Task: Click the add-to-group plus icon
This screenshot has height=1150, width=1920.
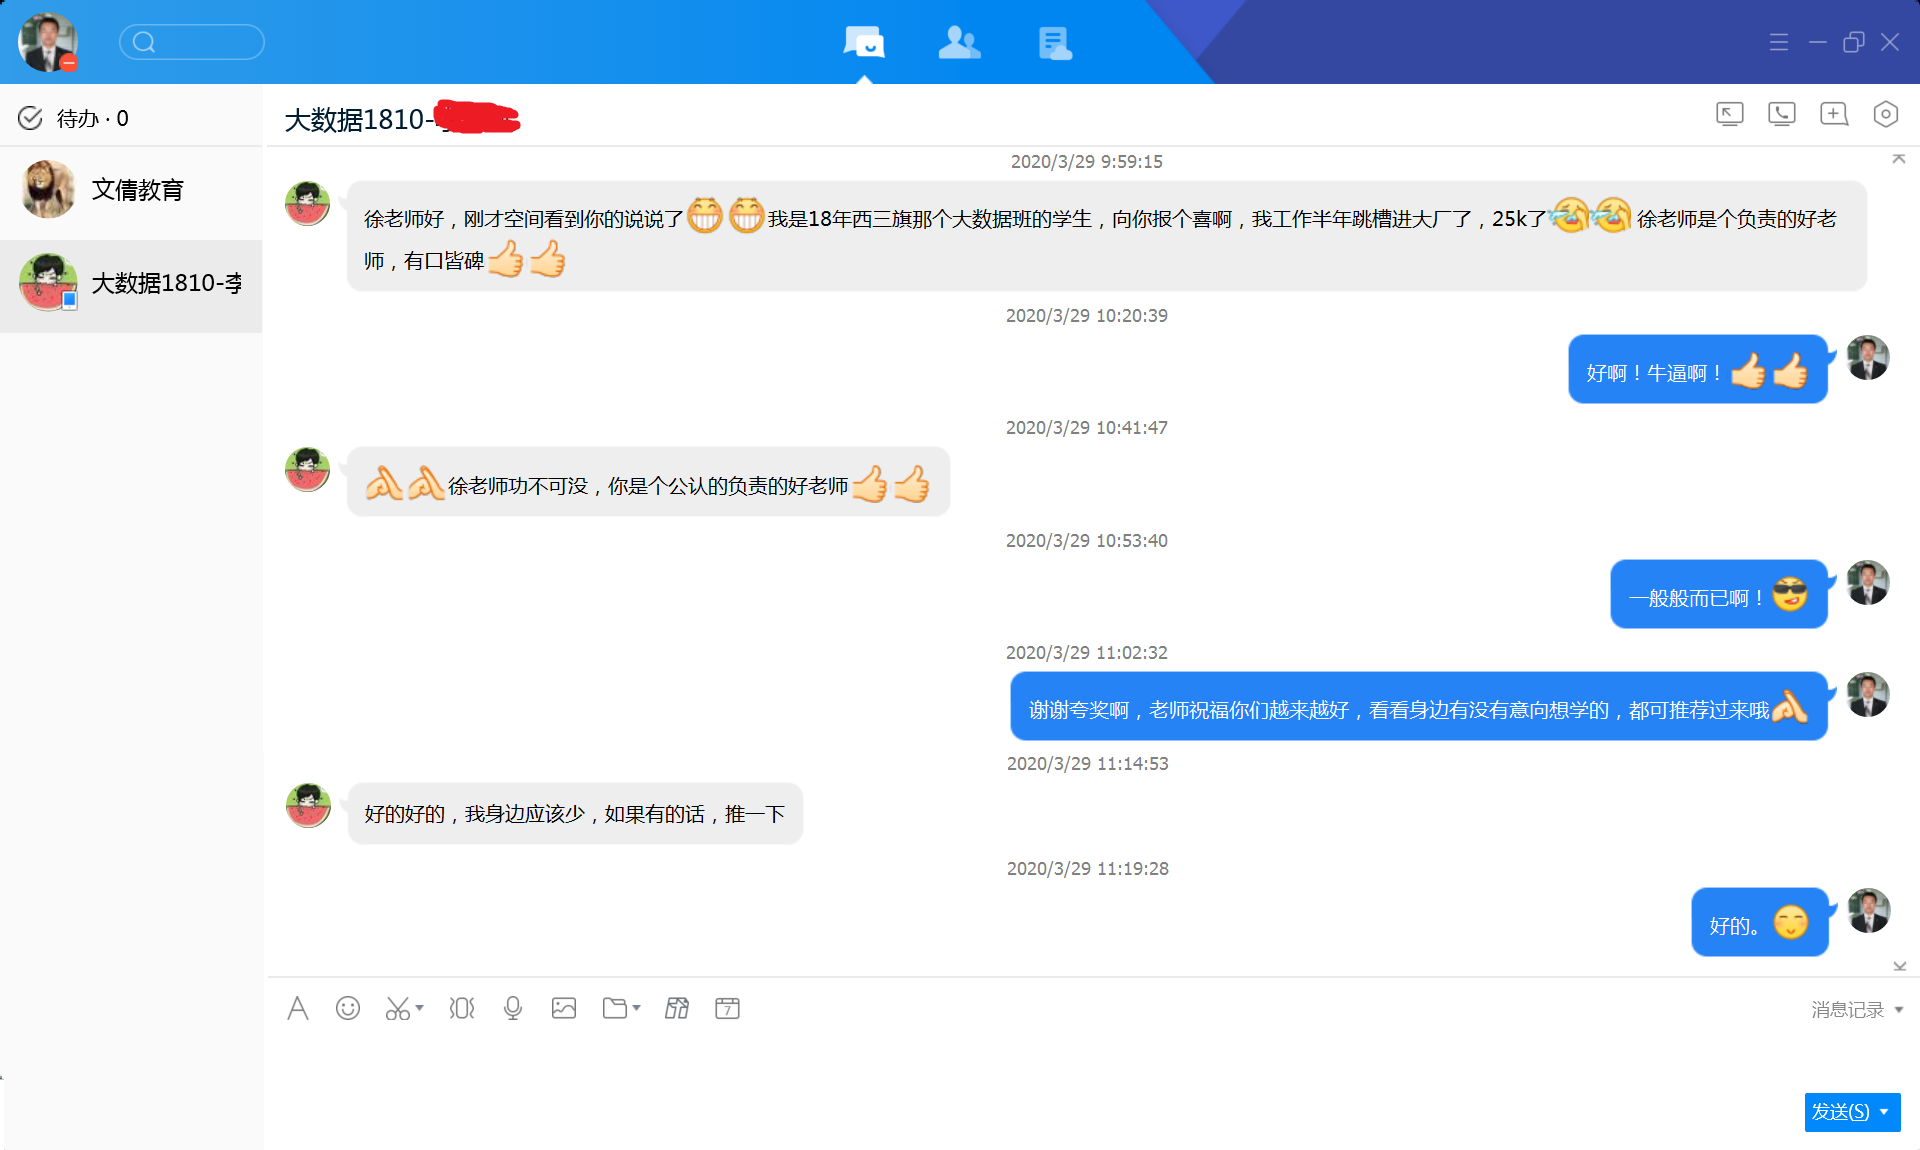Action: click(1833, 114)
